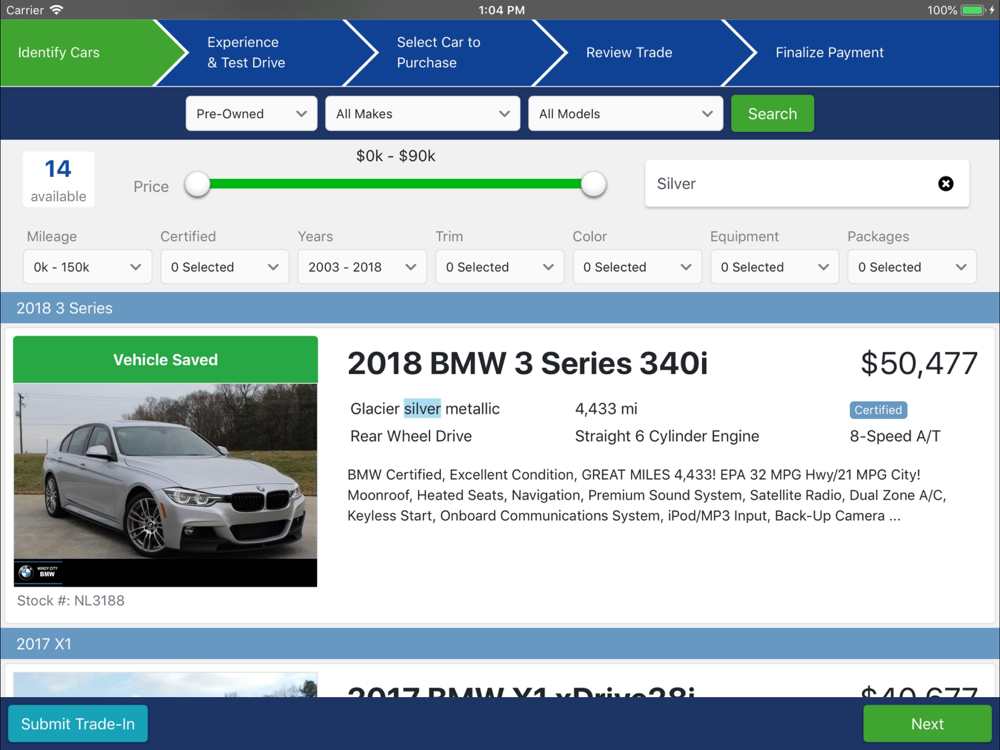Click the maximum price slider handle
Image resolution: width=1000 pixels, height=750 pixels.
pos(593,184)
